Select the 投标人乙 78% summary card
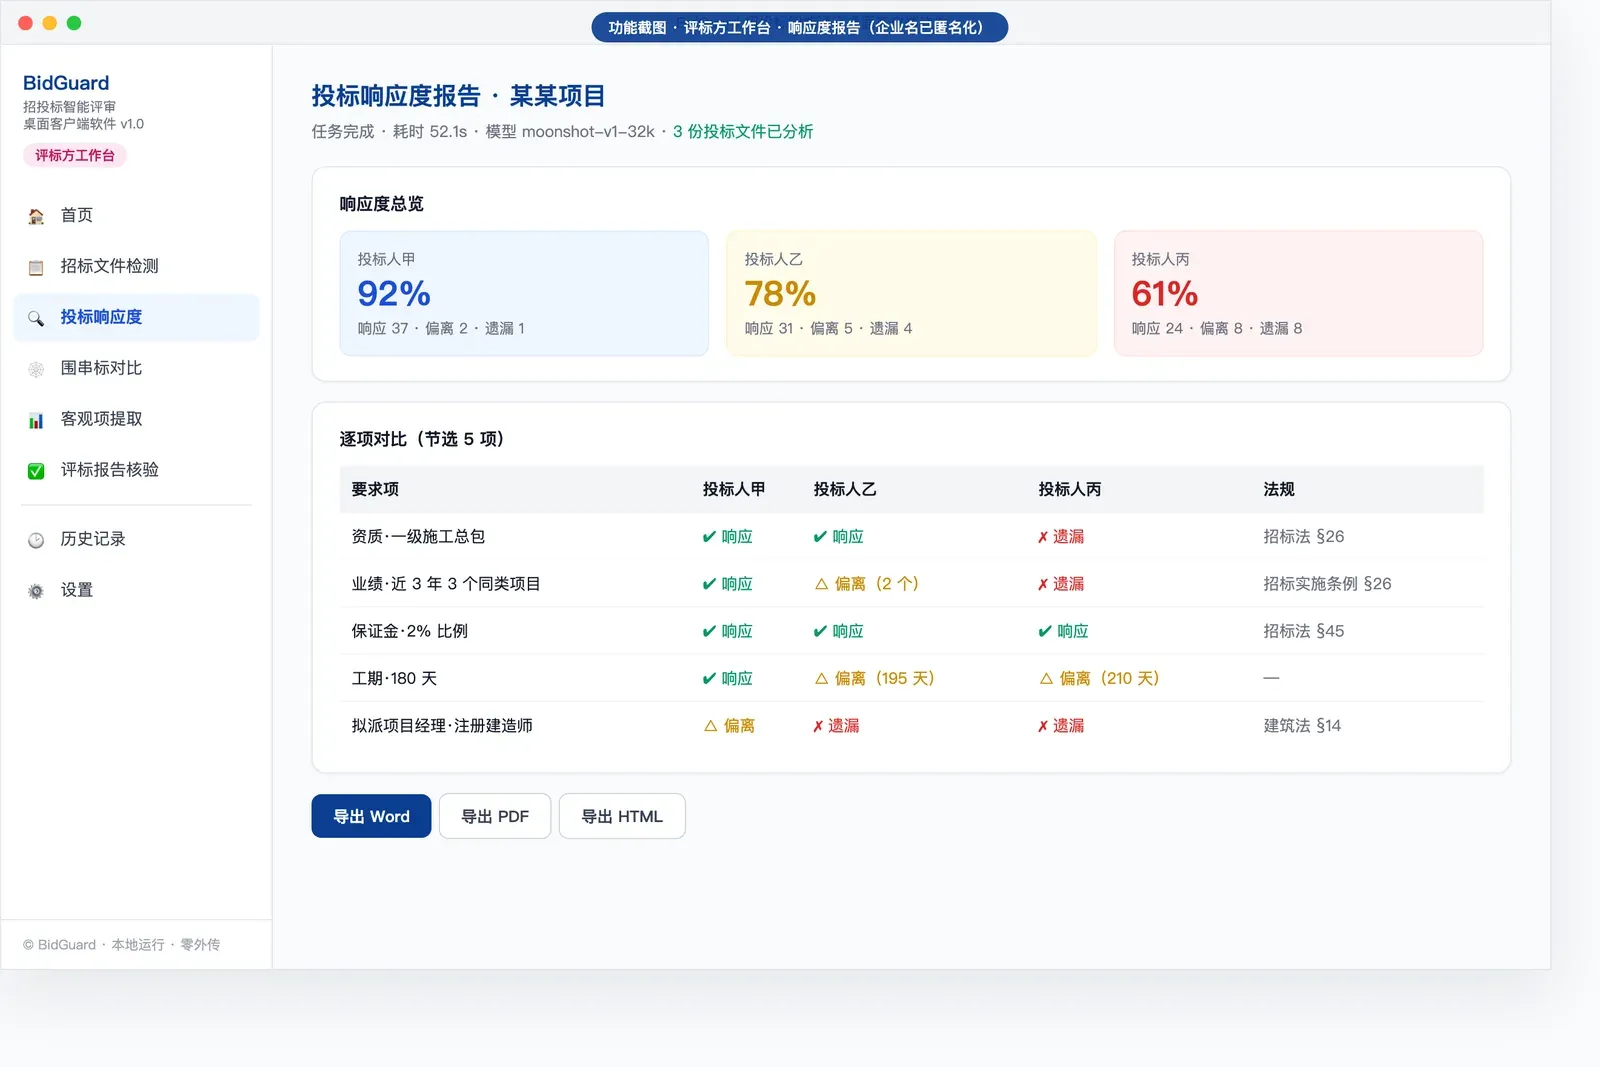The height and width of the screenshot is (1067, 1600). pyautogui.click(x=911, y=293)
